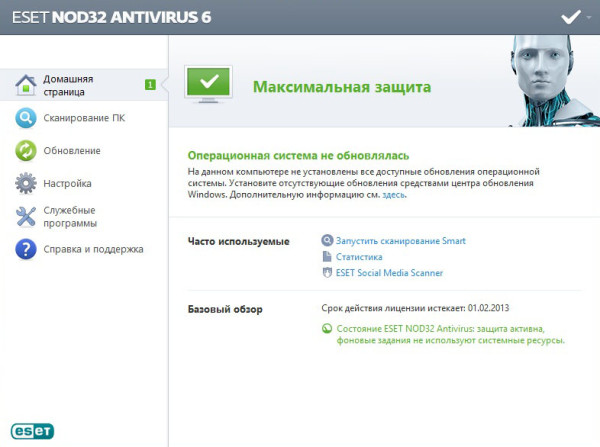Click the здесь link for more information
The image size is (600, 447).
[x=395, y=195]
